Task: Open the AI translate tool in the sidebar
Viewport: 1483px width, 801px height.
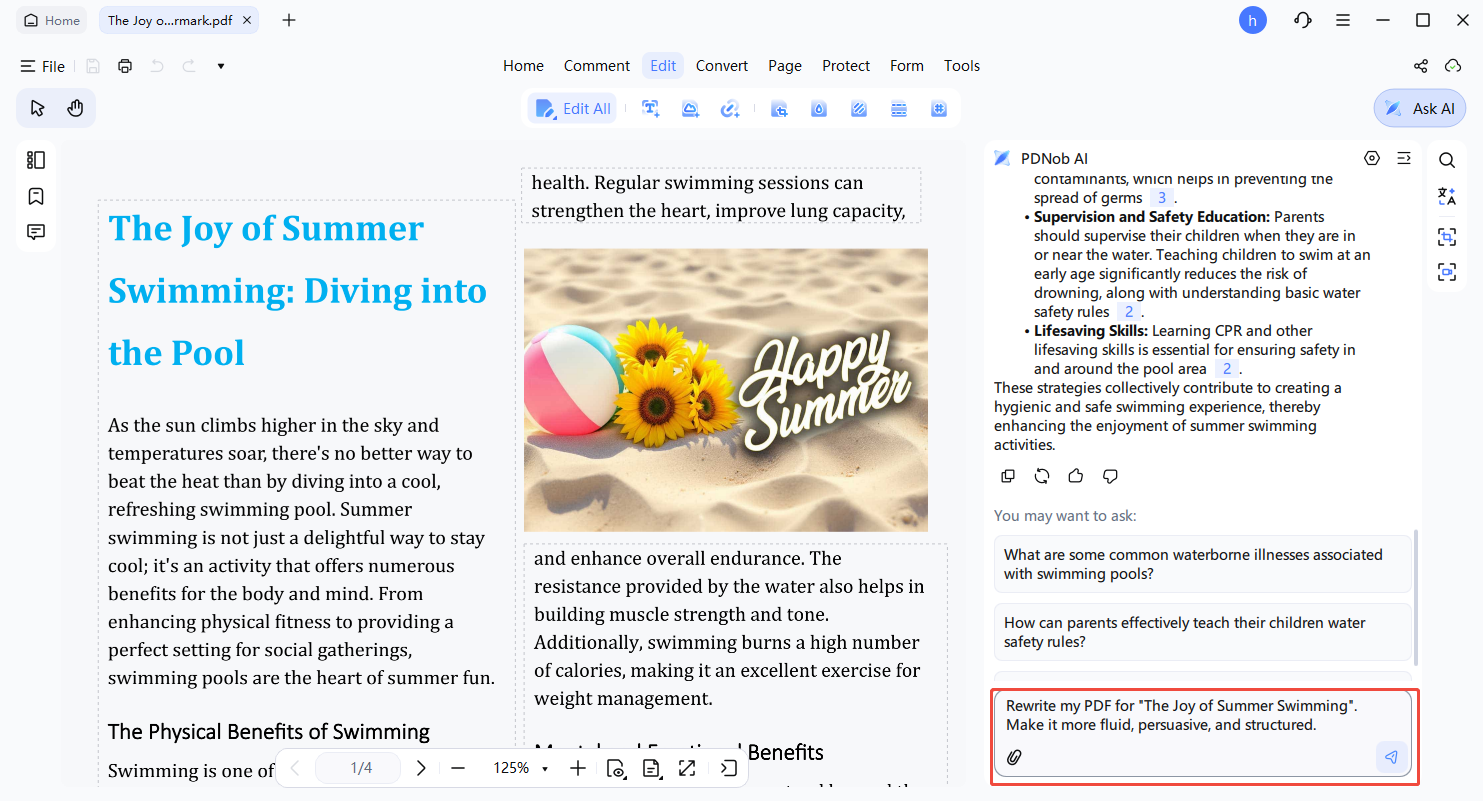Action: pos(1446,196)
